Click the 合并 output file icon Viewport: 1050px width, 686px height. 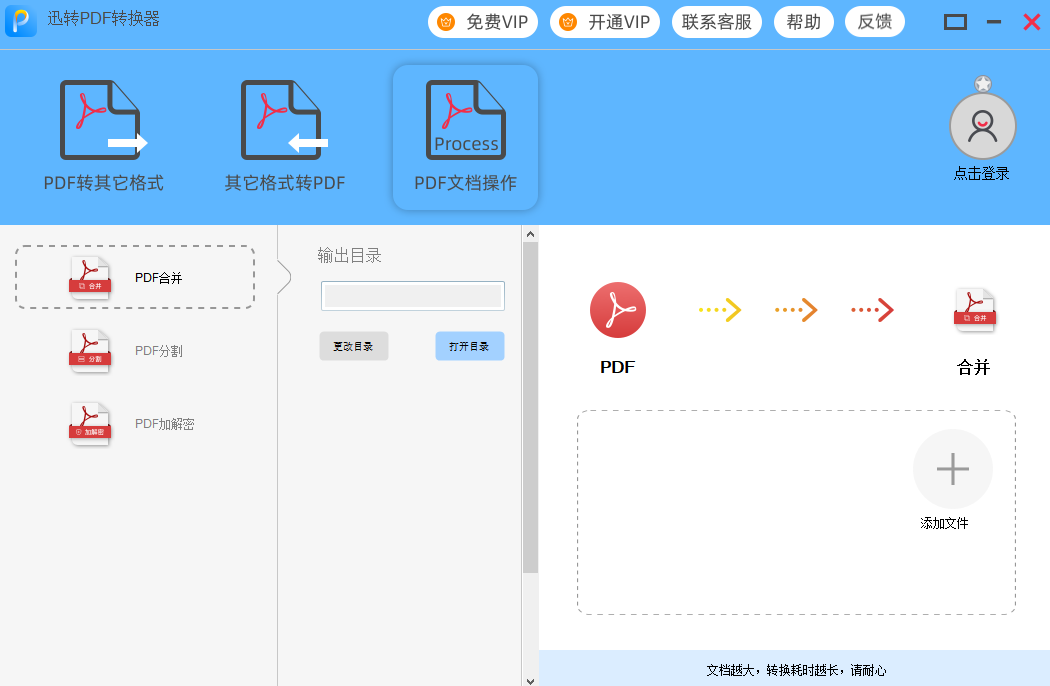975,310
